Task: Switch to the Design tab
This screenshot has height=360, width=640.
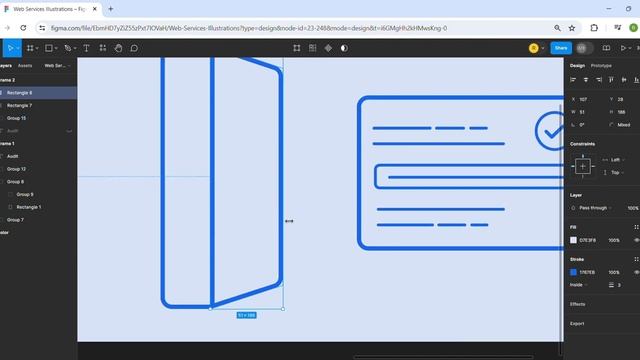Action: coord(577,66)
